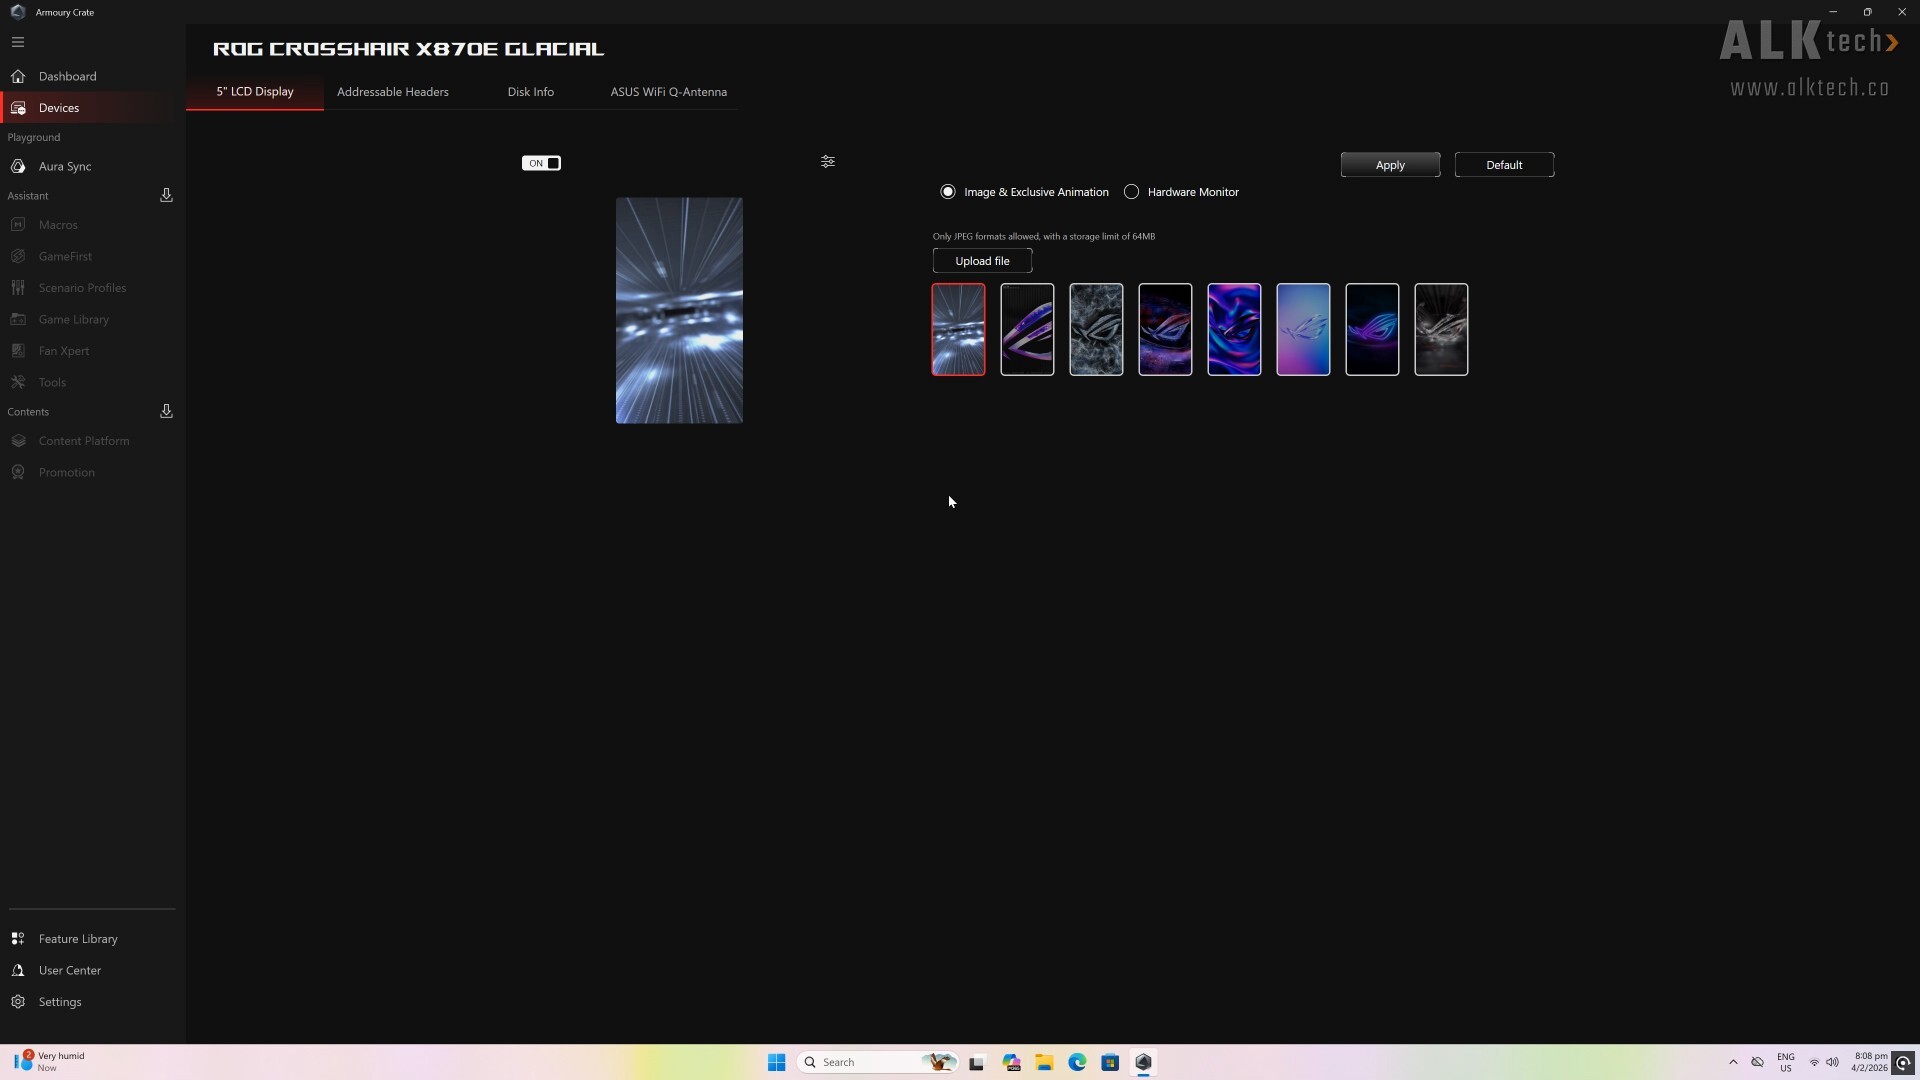Screen dimensions: 1920x1080
Task: Click the Upload file button
Action: [x=982, y=261]
